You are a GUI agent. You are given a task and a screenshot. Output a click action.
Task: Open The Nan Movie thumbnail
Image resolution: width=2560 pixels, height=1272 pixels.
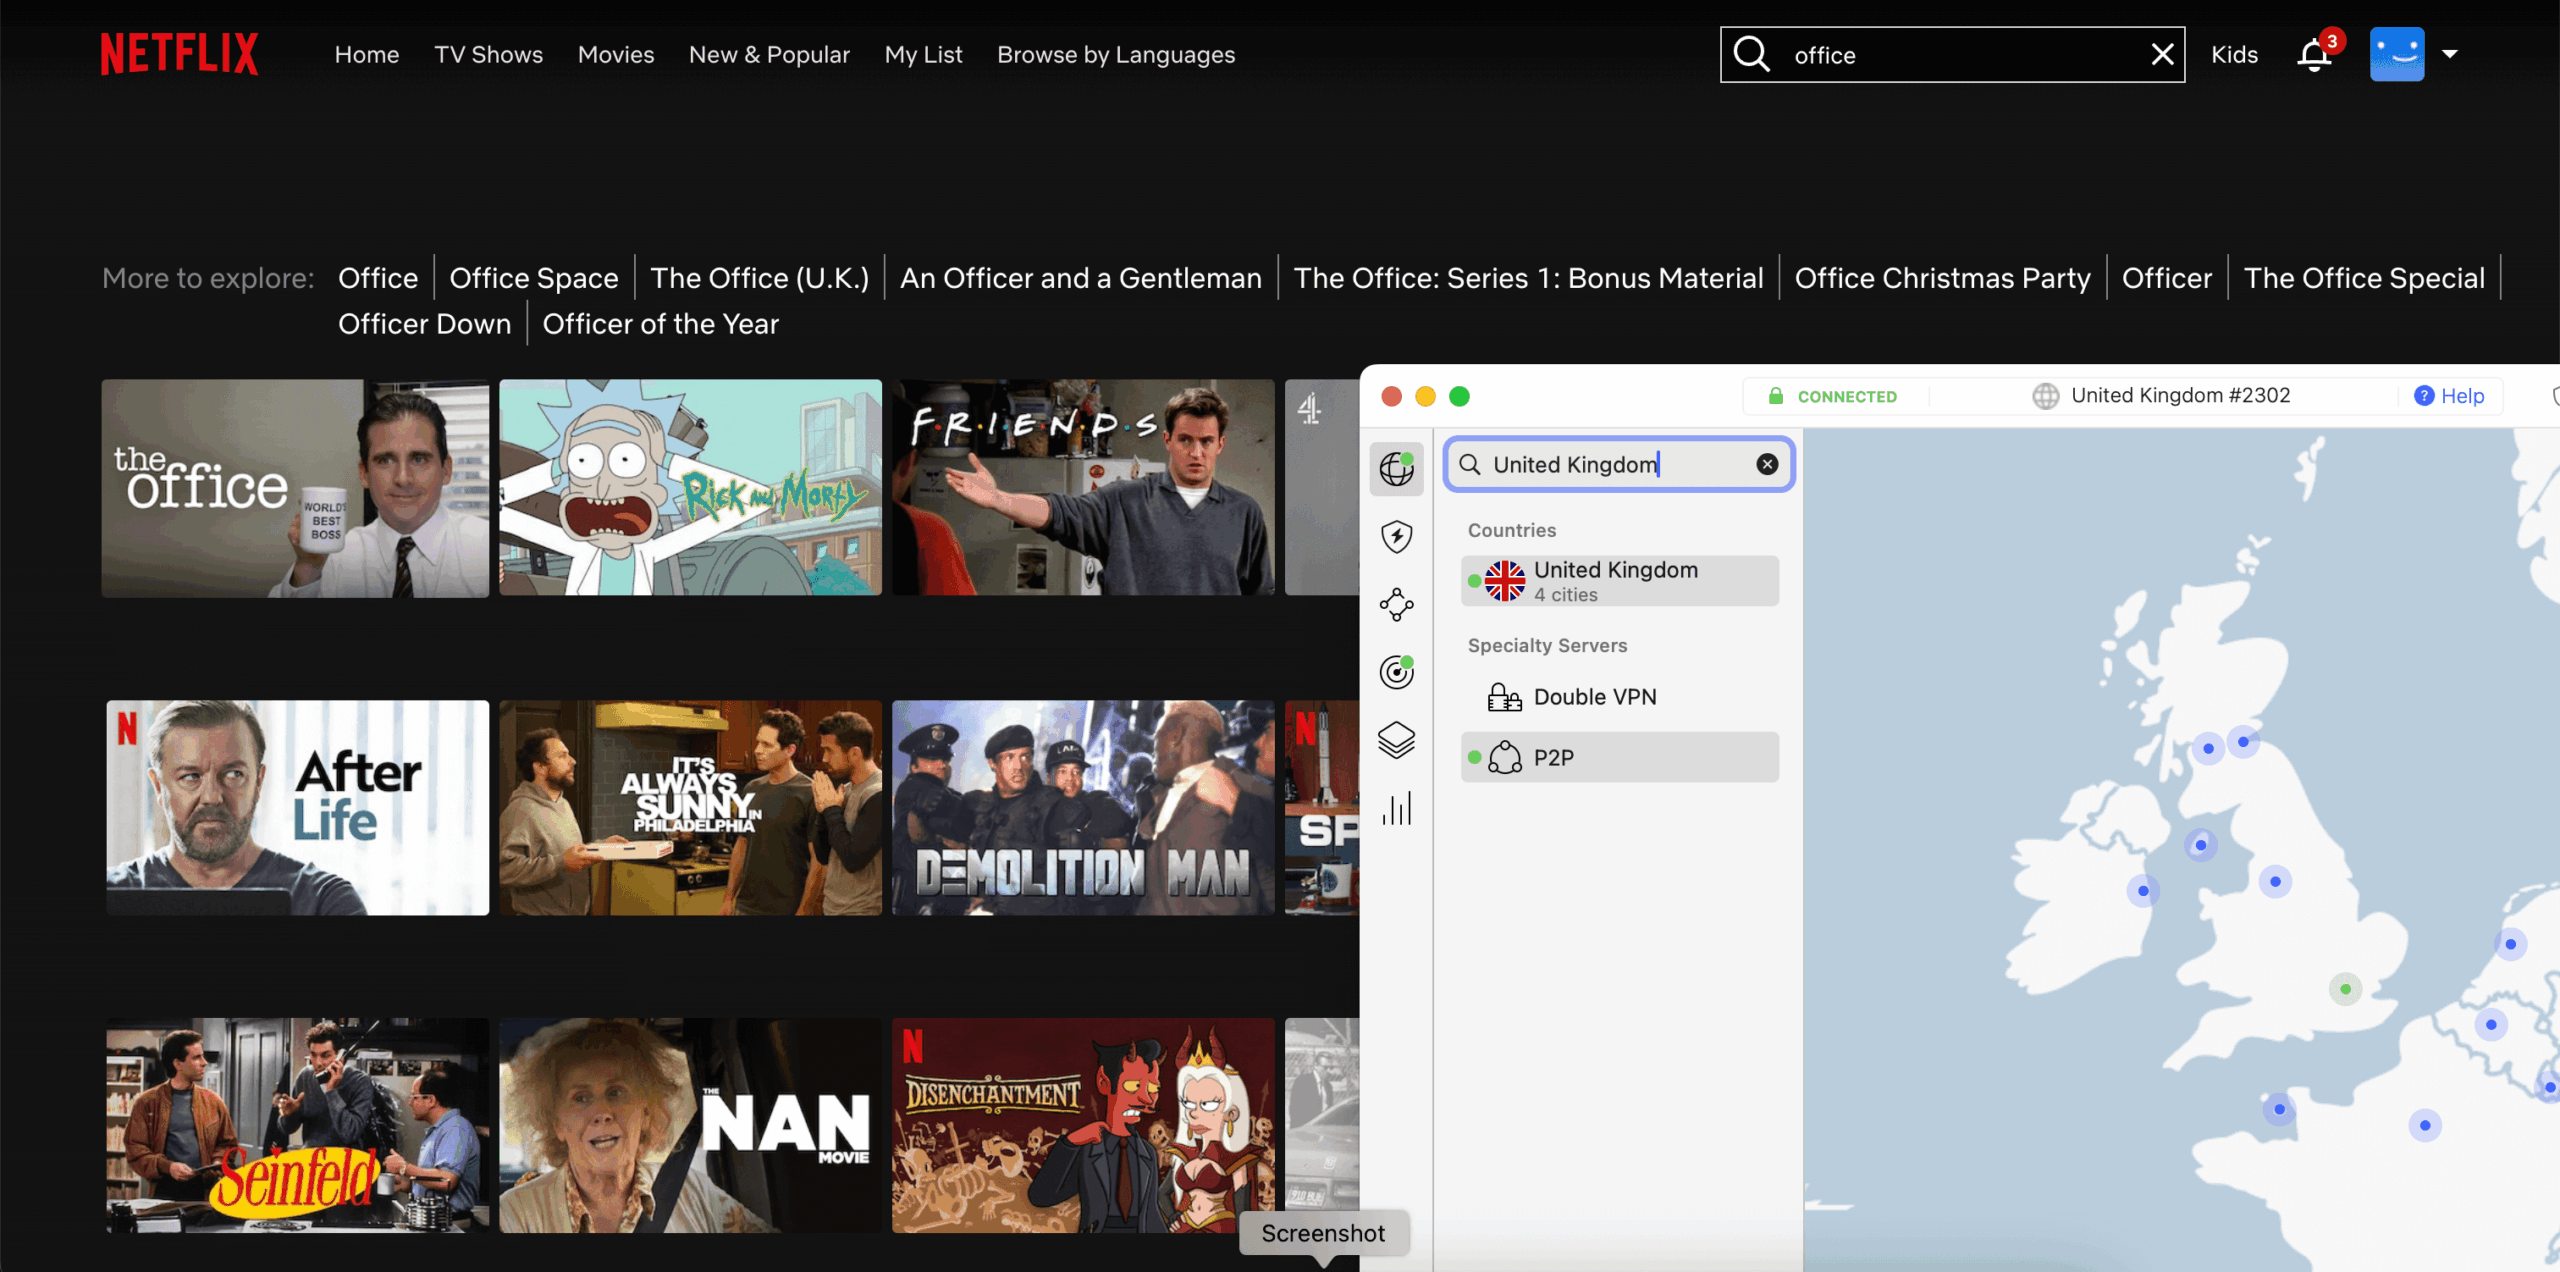(690, 1125)
